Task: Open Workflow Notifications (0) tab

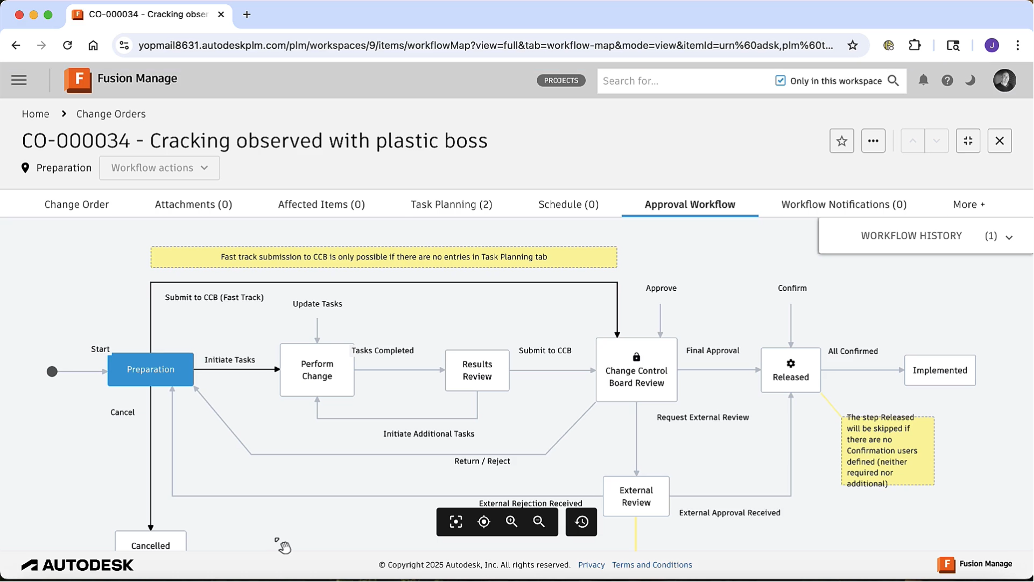Action: (x=844, y=204)
